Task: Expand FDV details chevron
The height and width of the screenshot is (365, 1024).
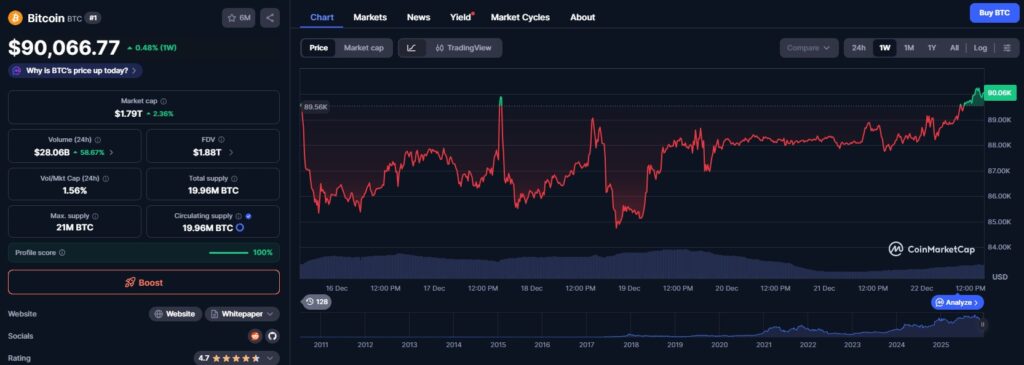Action: tap(231, 152)
